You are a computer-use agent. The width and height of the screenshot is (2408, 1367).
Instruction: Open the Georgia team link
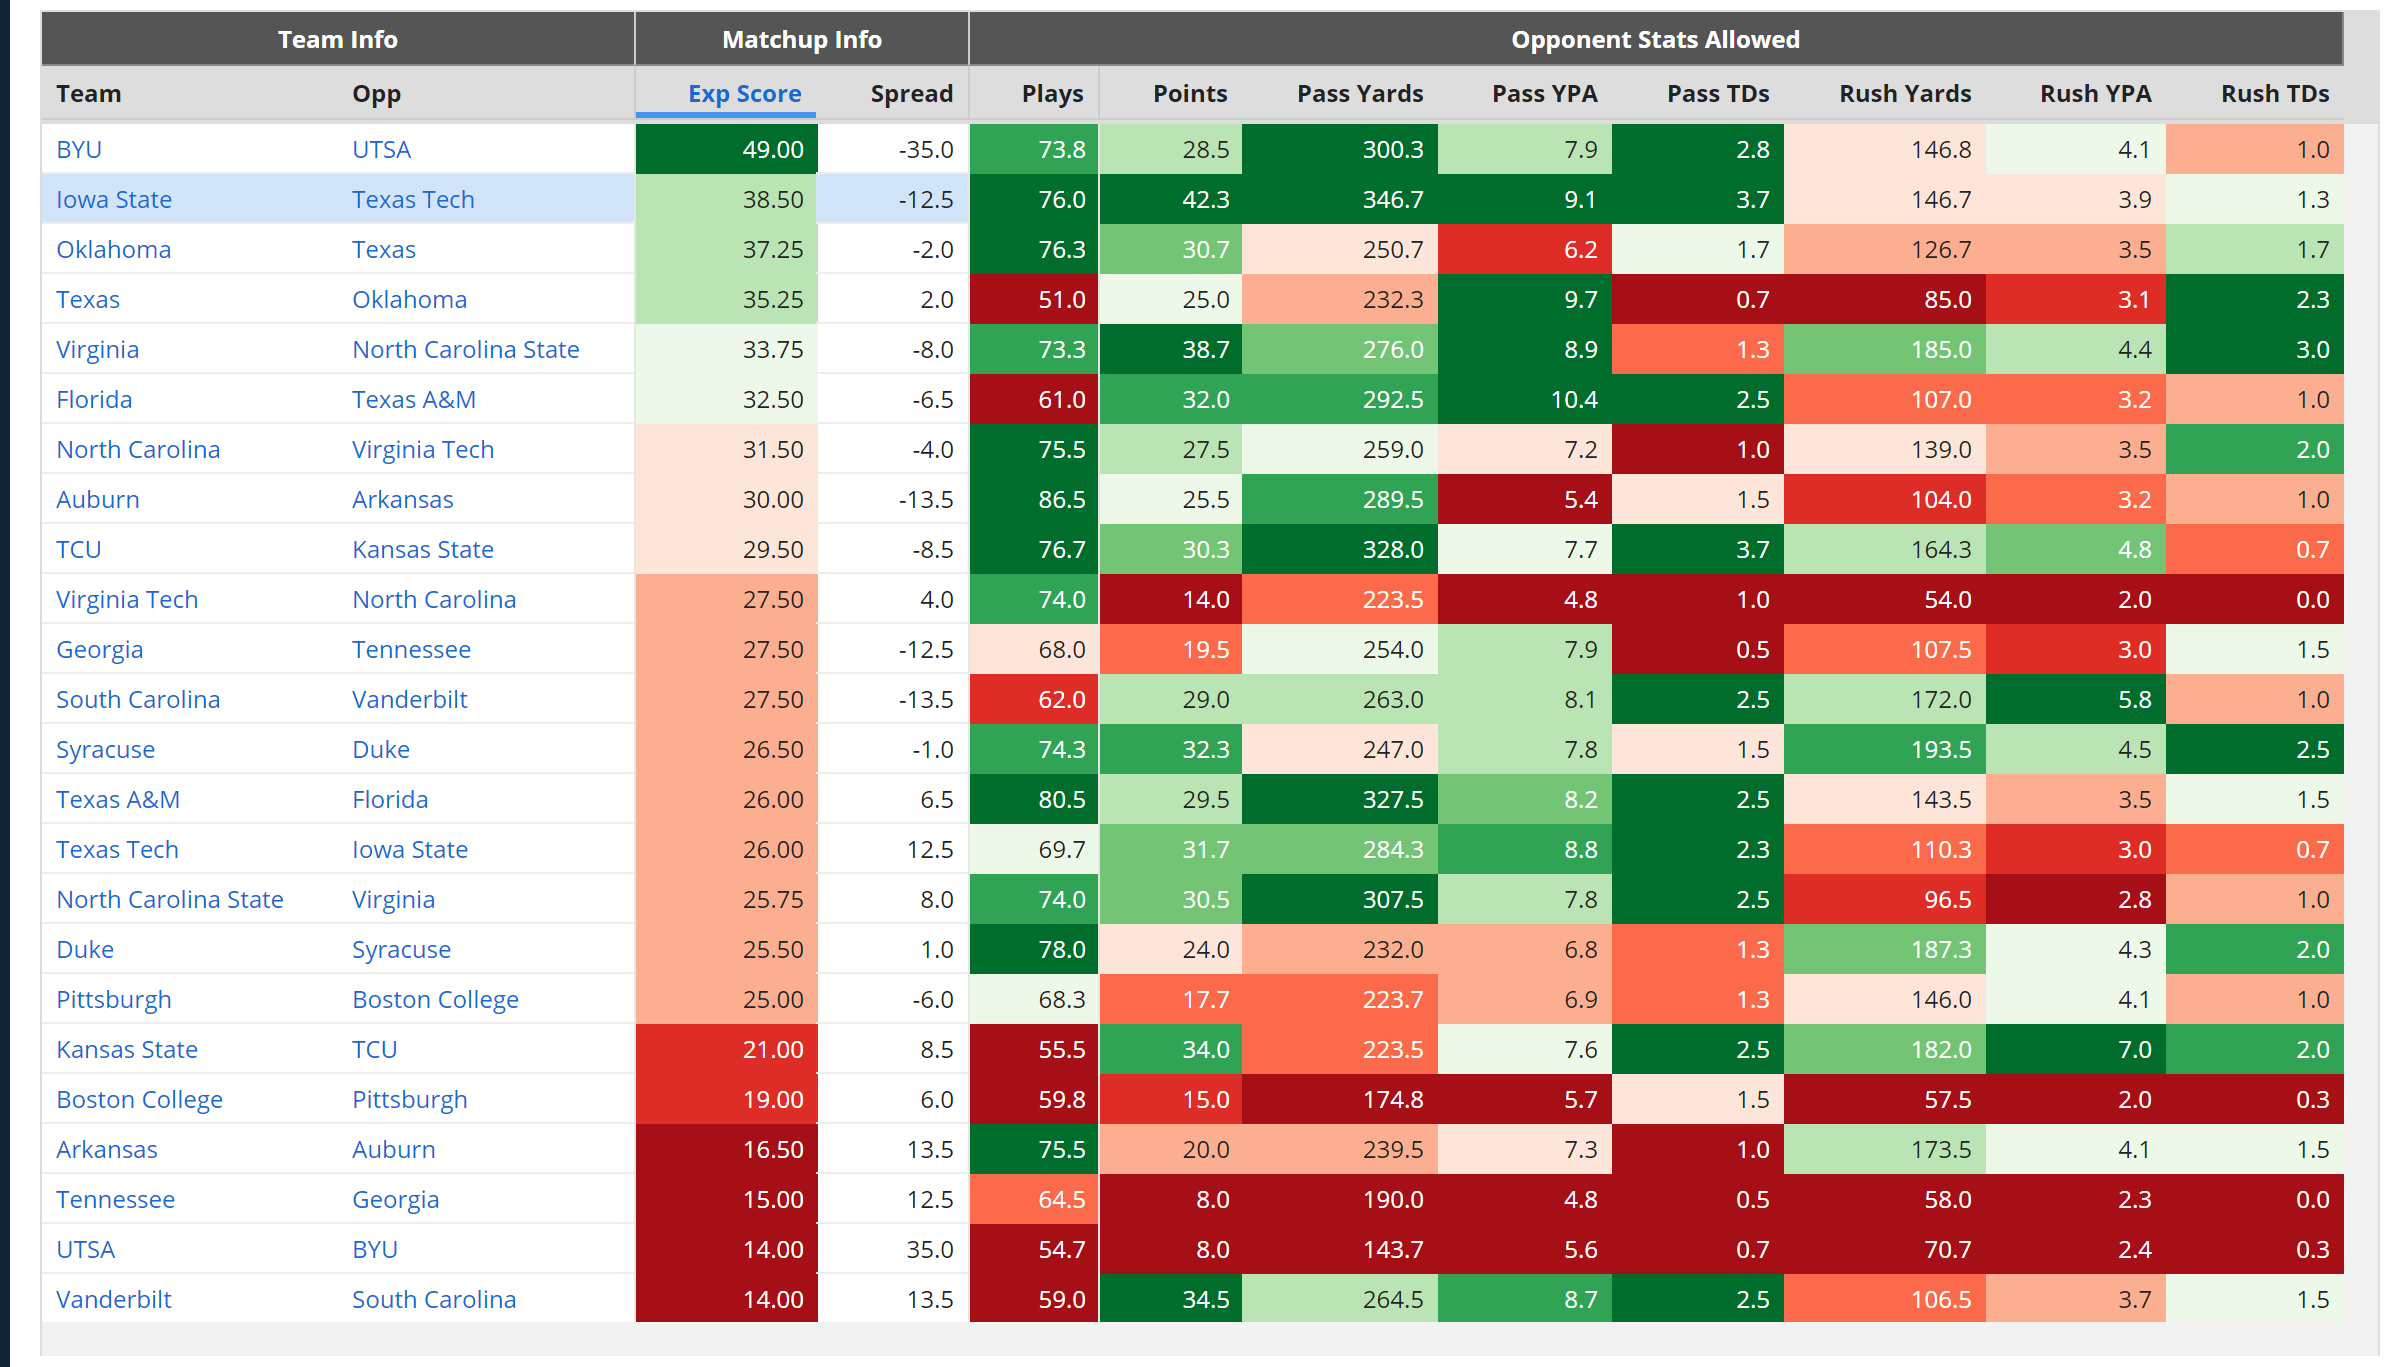(x=100, y=649)
